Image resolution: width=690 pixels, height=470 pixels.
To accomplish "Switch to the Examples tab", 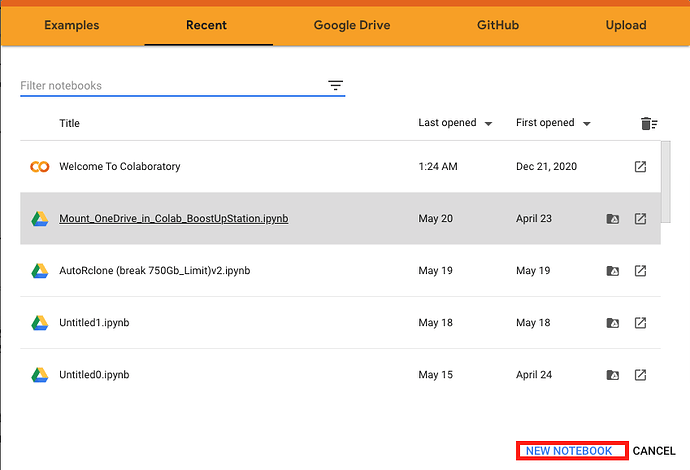I will pyautogui.click(x=72, y=25).
